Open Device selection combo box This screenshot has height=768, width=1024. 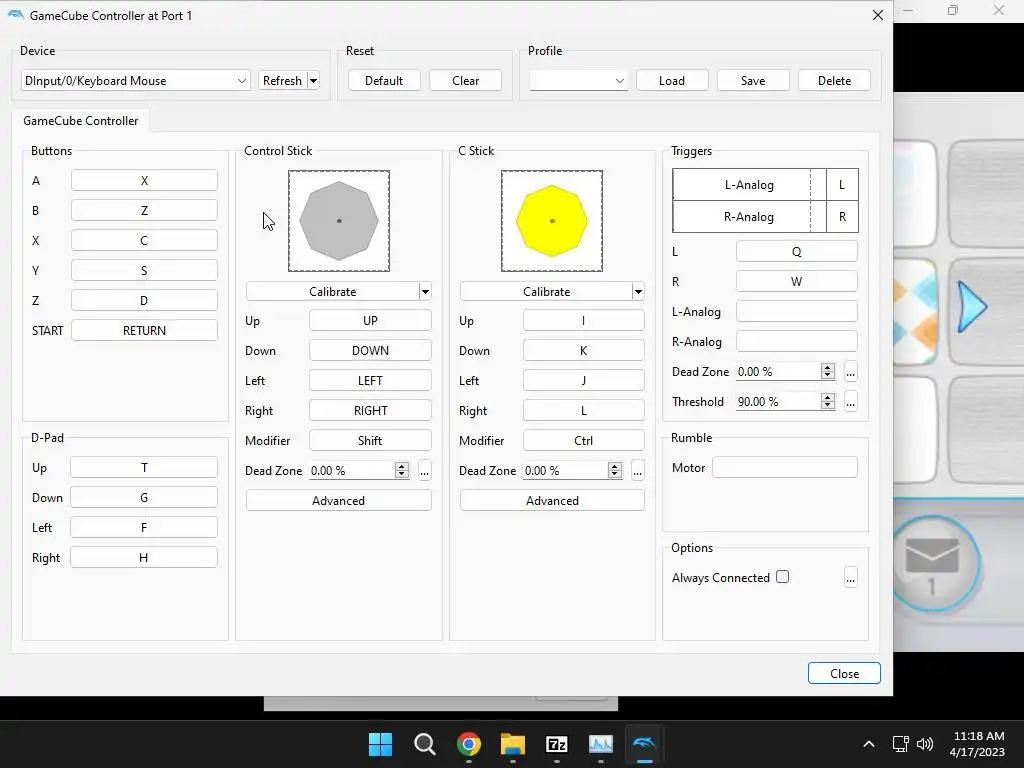(x=135, y=81)
